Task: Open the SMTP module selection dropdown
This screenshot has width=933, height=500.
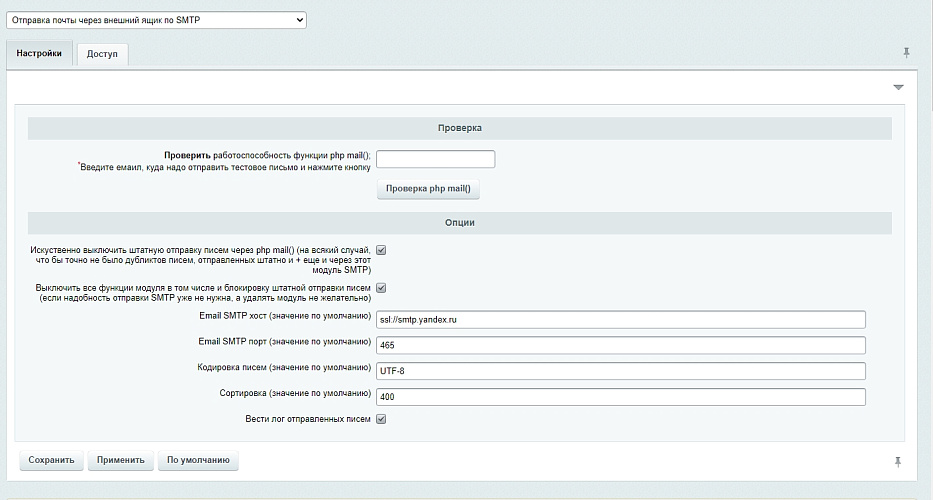Action: click(x=156, y=20)
